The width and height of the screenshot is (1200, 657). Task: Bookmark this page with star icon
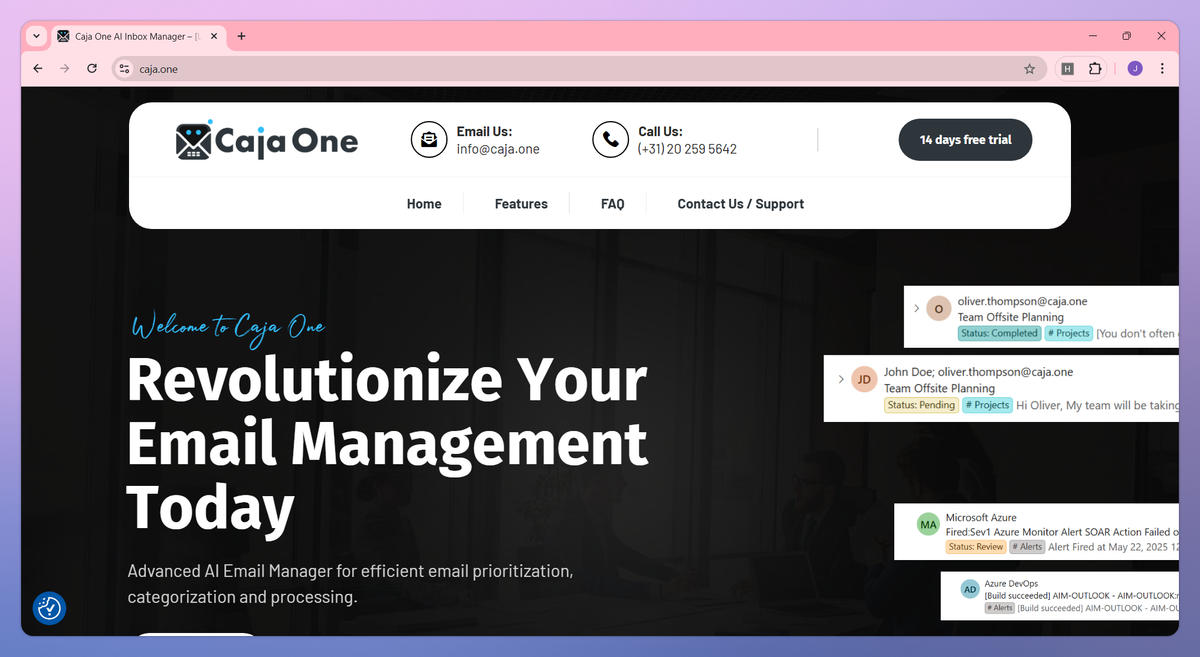(x=1029, y=69)
